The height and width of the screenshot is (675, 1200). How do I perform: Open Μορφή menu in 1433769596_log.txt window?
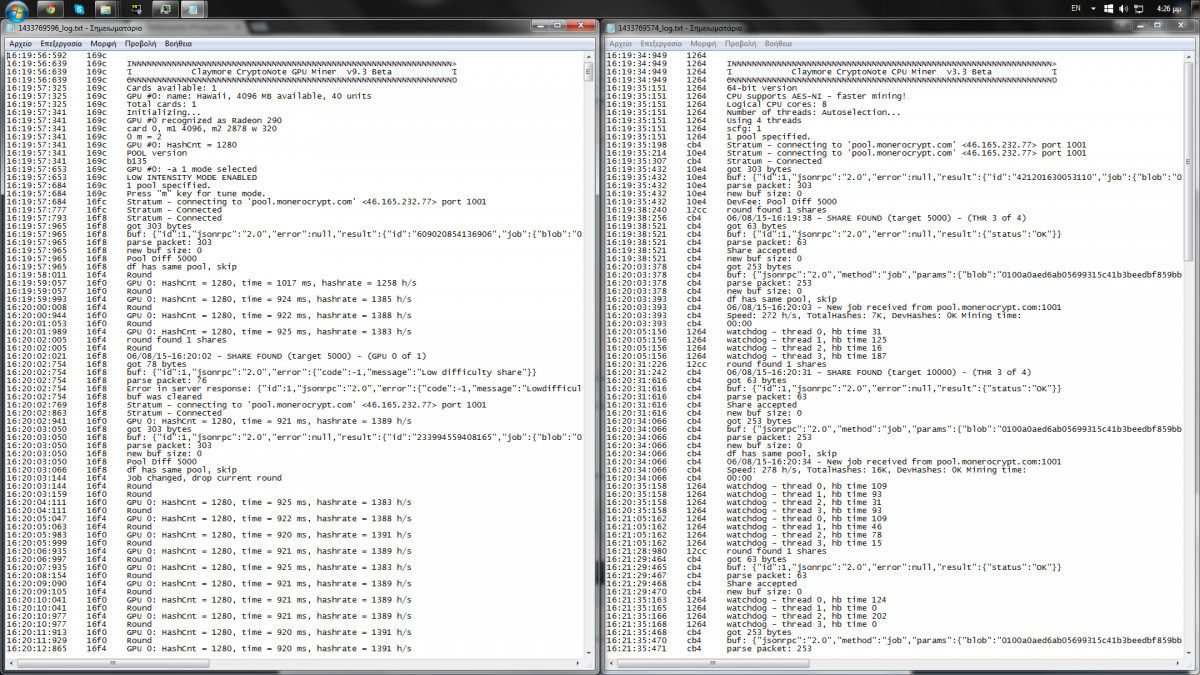(103, 44)
